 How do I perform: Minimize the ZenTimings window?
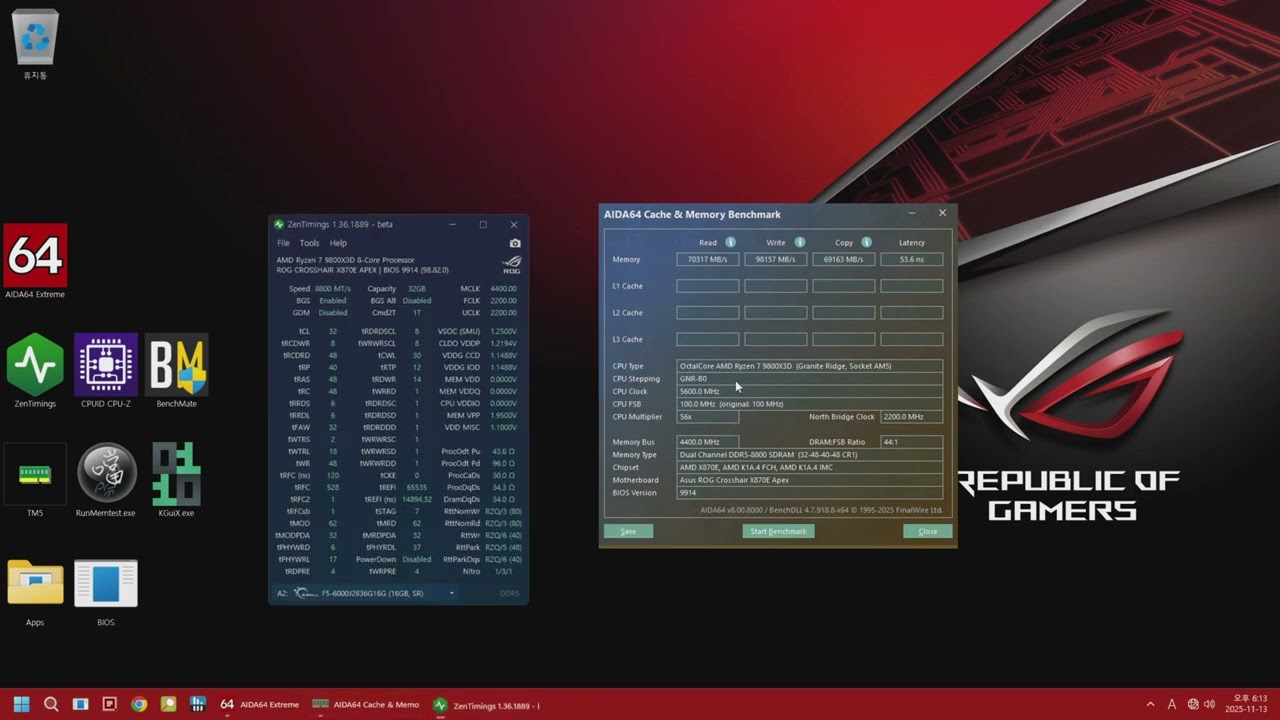tap(452, 224)
